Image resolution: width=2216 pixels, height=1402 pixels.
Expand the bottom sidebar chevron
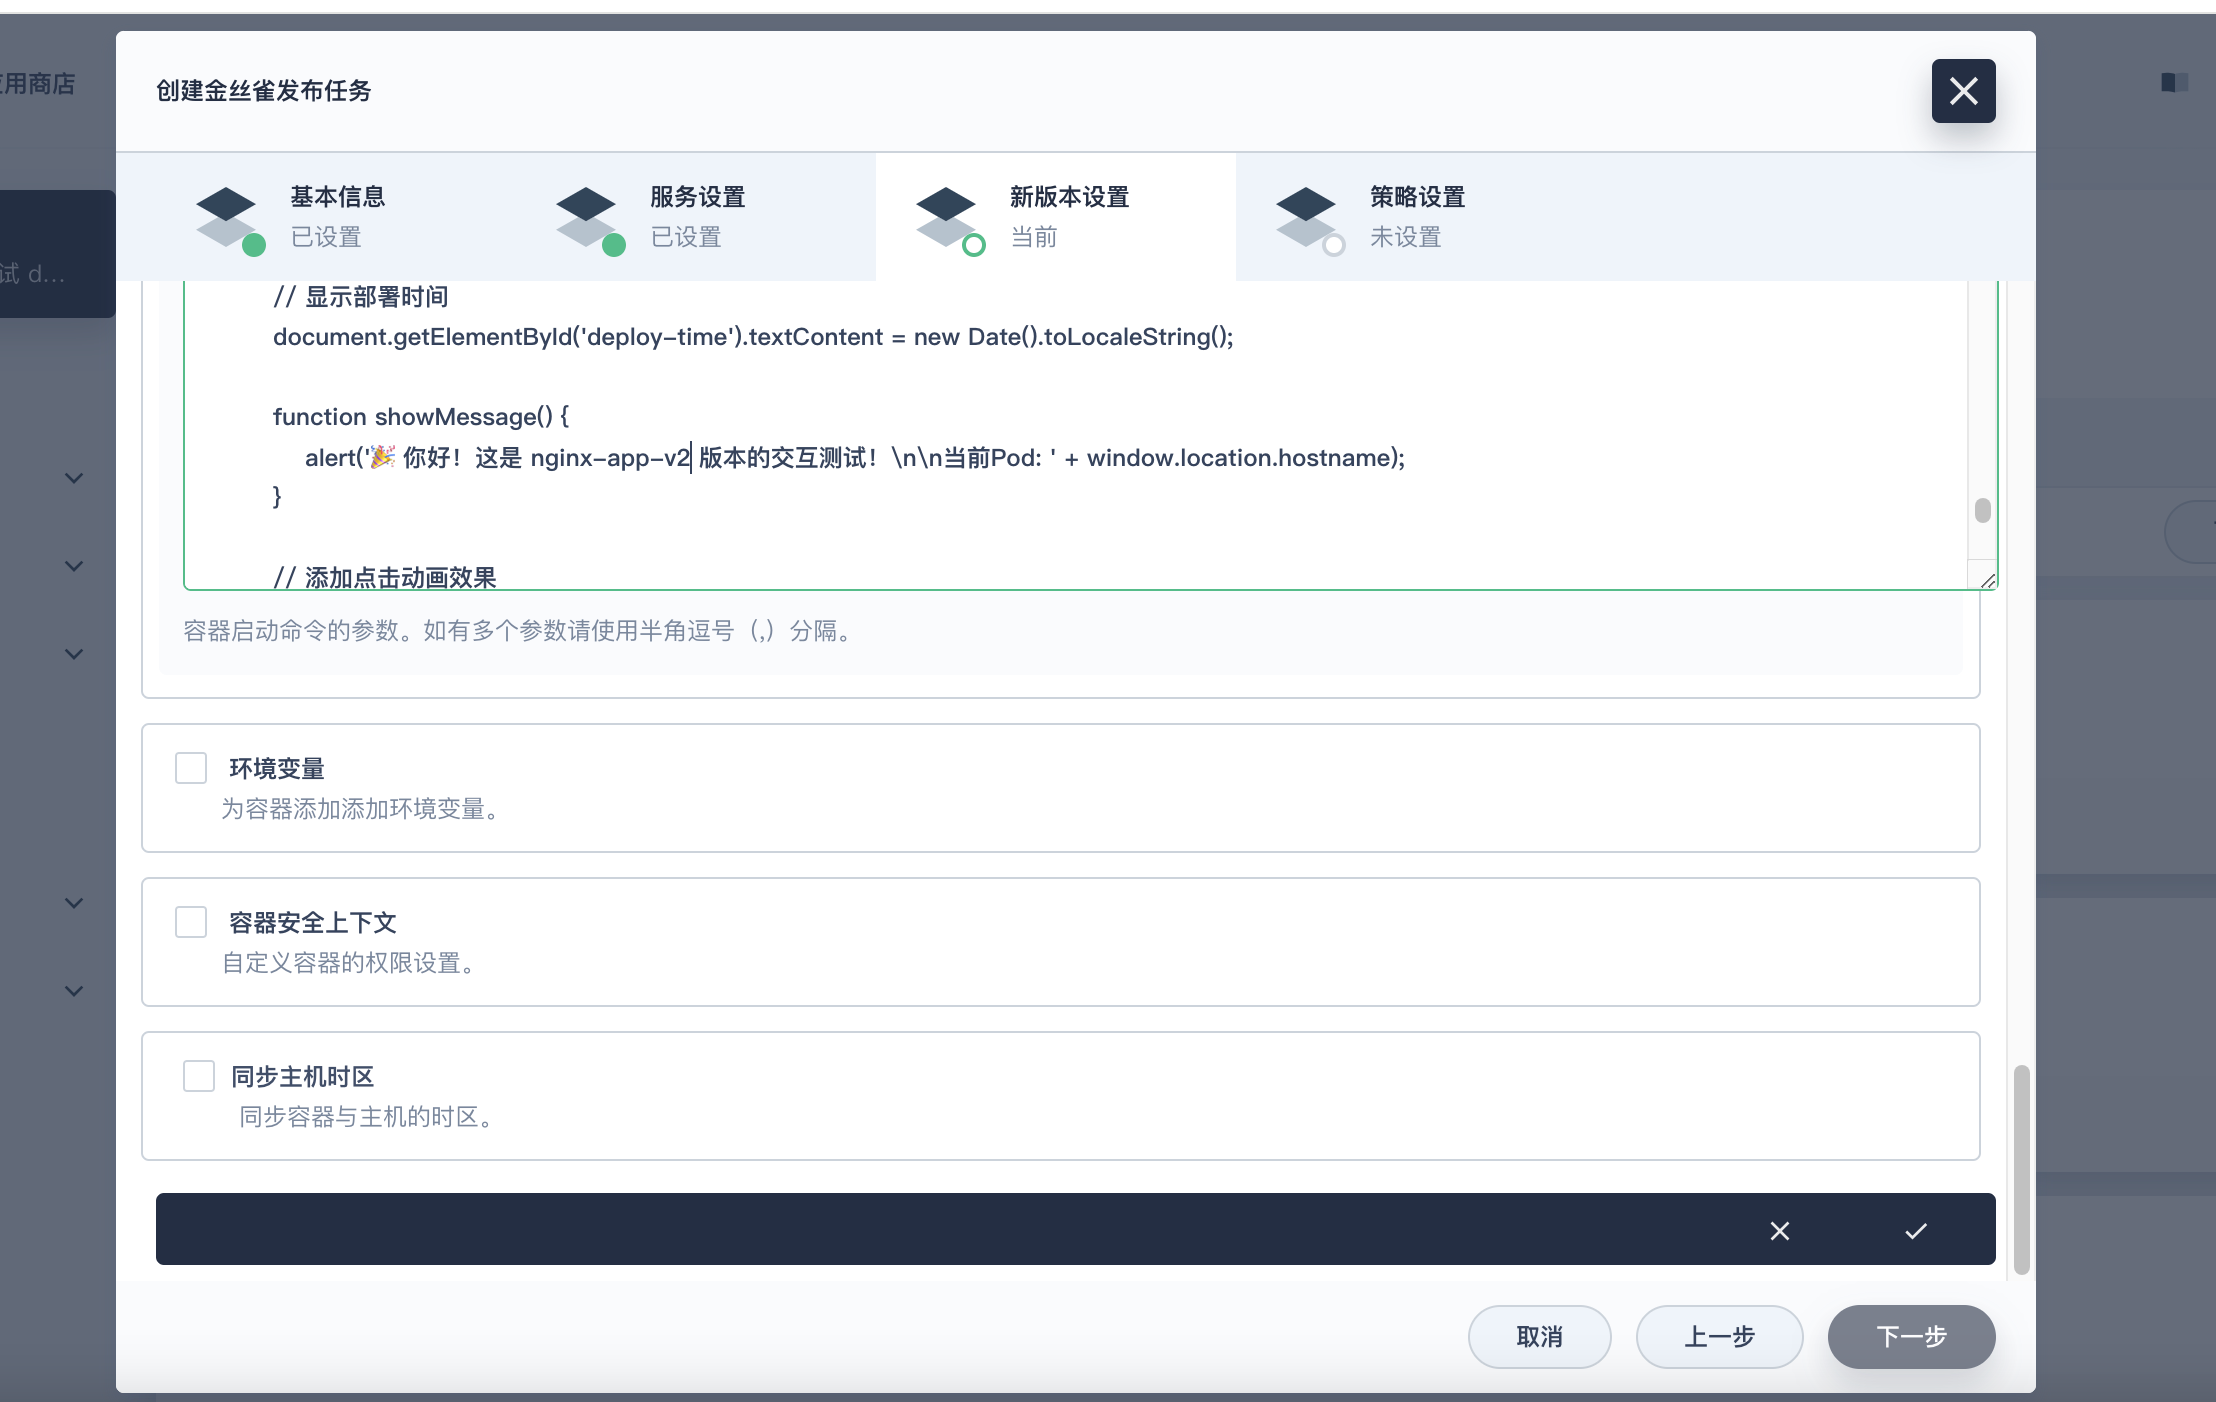(x=74, y=991)
